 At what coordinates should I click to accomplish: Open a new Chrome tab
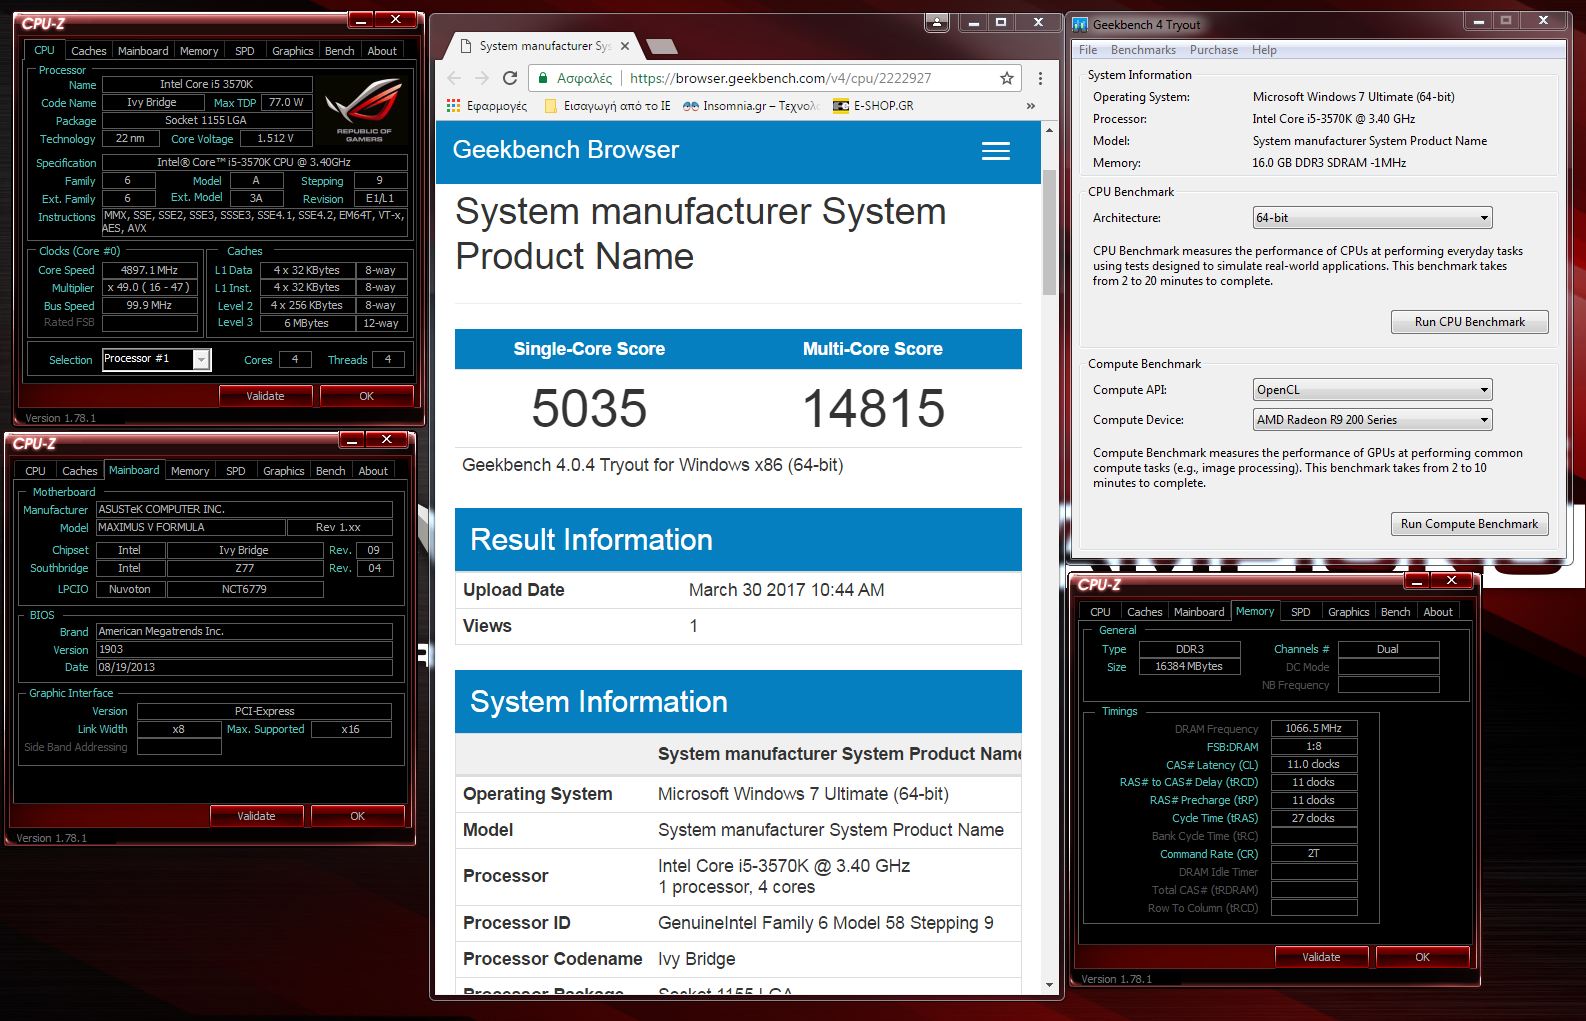[661, 46]
